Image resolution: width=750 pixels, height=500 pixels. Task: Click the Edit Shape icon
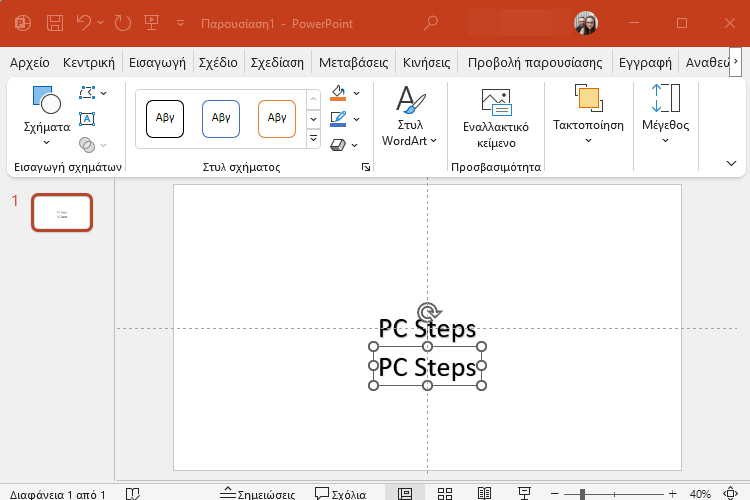87,93
